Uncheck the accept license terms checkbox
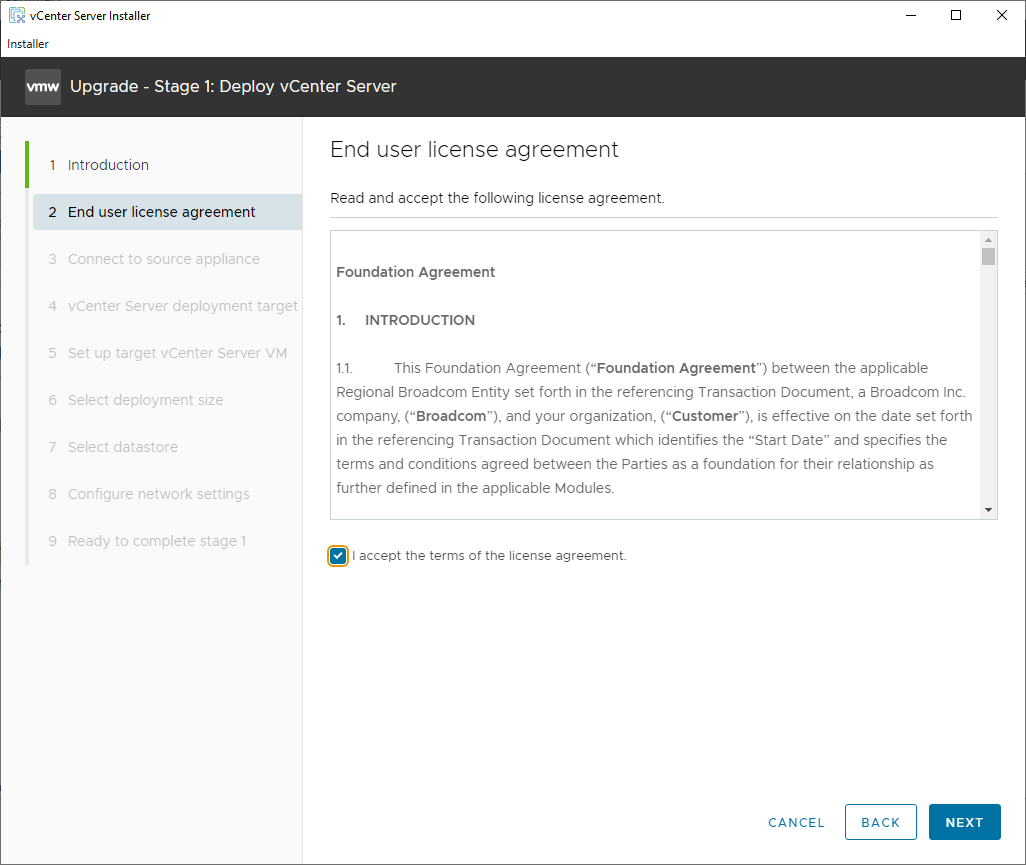 (x=338, y=556)
